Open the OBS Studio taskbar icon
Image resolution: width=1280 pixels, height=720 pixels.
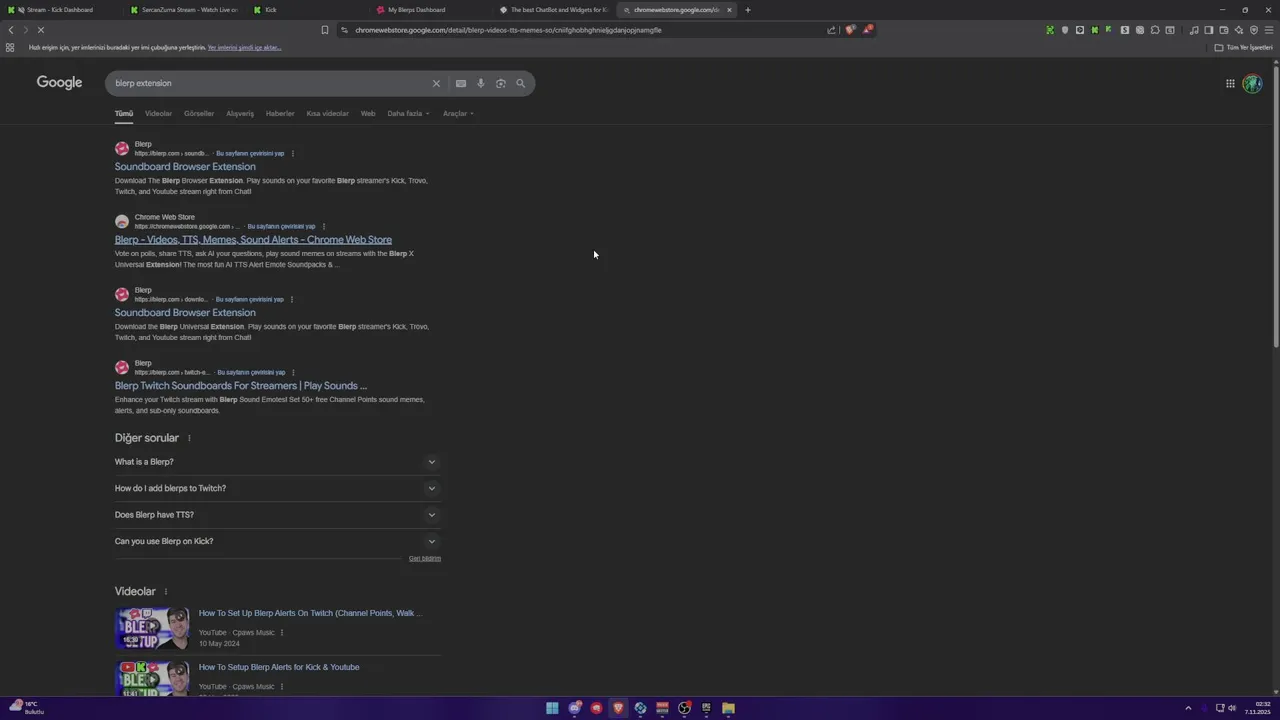(684, 708)
